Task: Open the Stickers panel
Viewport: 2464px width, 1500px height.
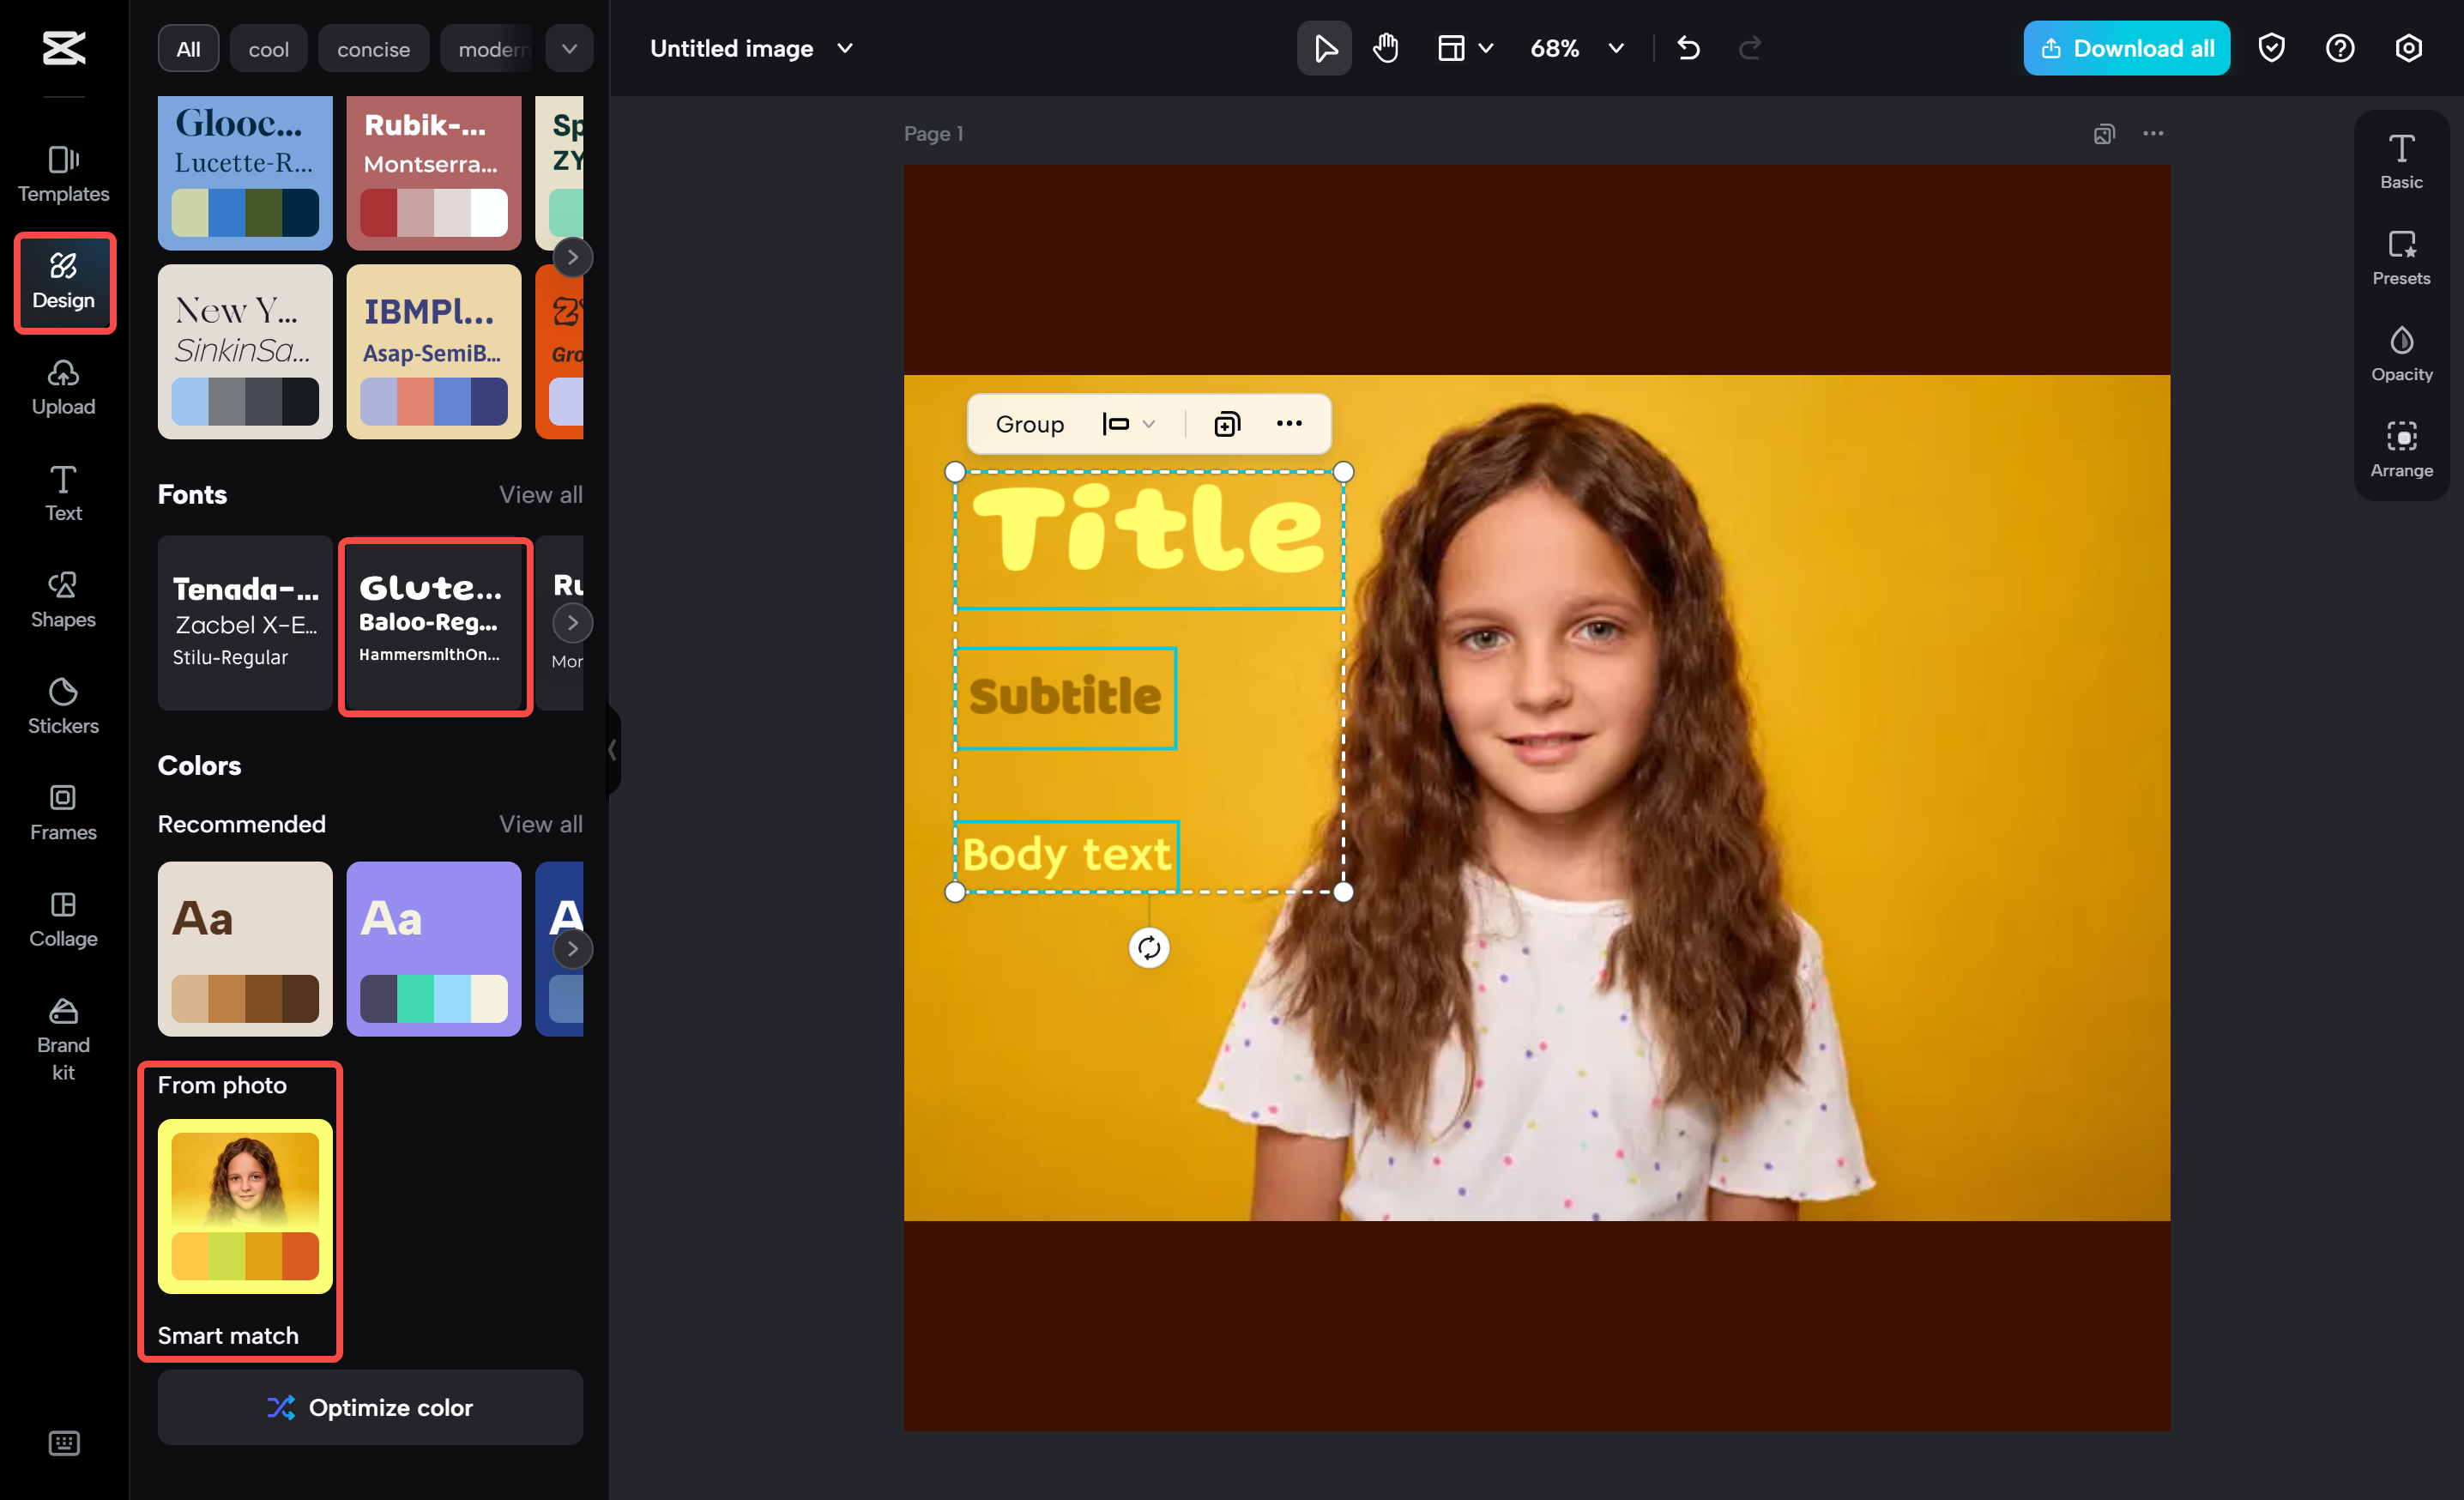Action: pyautogui.click(x=63, y=706)
